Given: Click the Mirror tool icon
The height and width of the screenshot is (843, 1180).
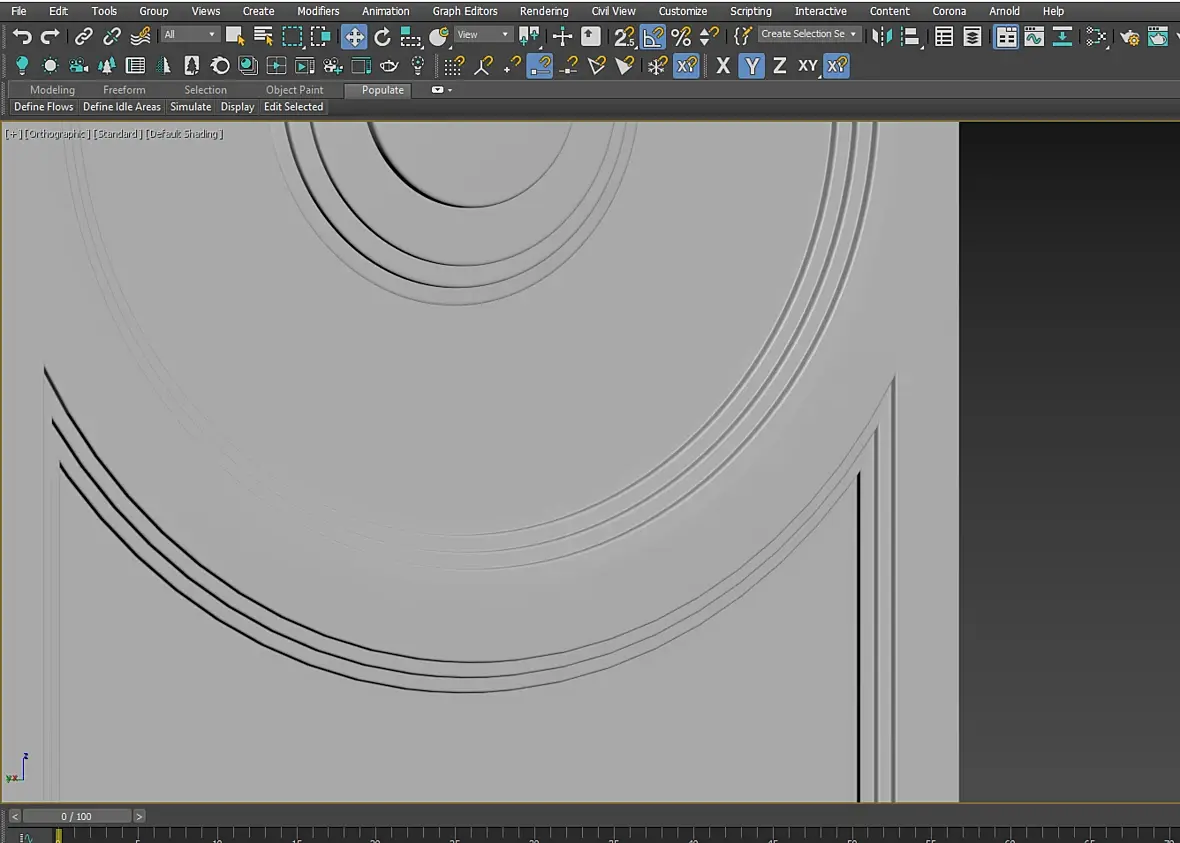Looking at the screenshot, I should [882, 37].
